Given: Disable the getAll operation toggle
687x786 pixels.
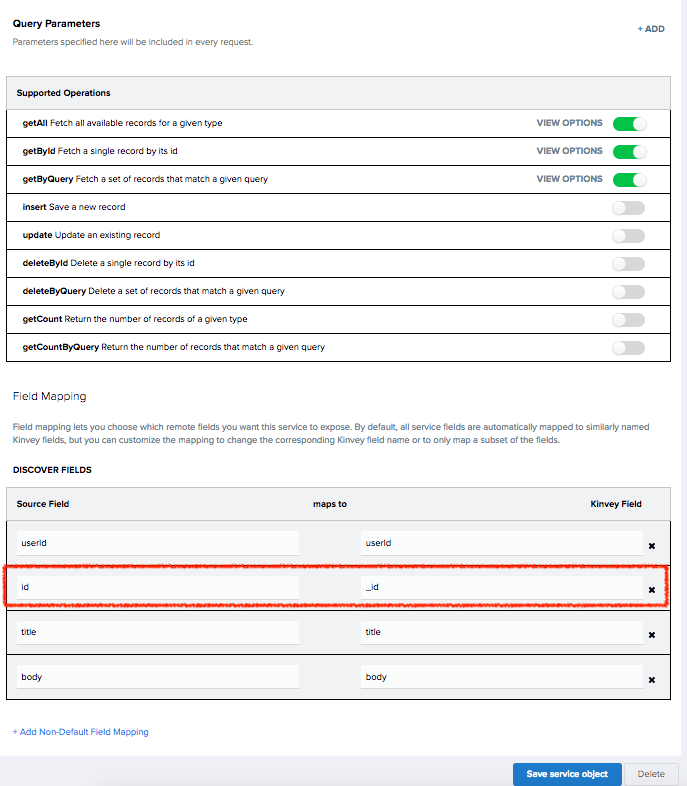Looking at the screenshot, I should click(x=629, y=124).
